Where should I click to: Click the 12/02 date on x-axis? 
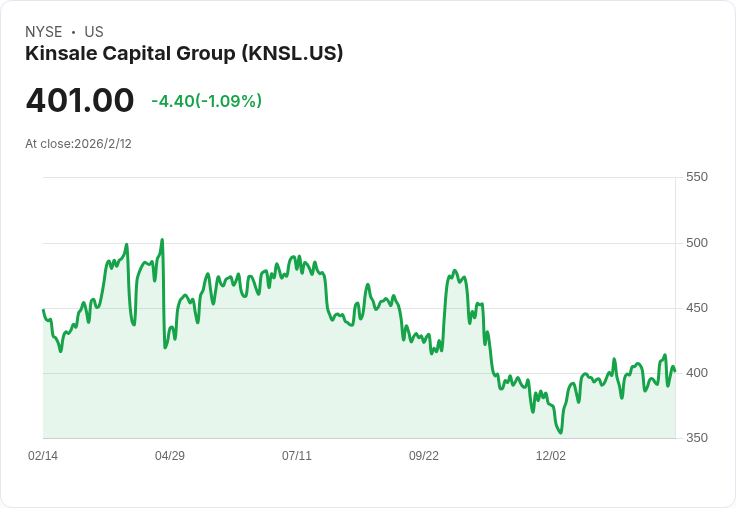(x=551, y=456)
